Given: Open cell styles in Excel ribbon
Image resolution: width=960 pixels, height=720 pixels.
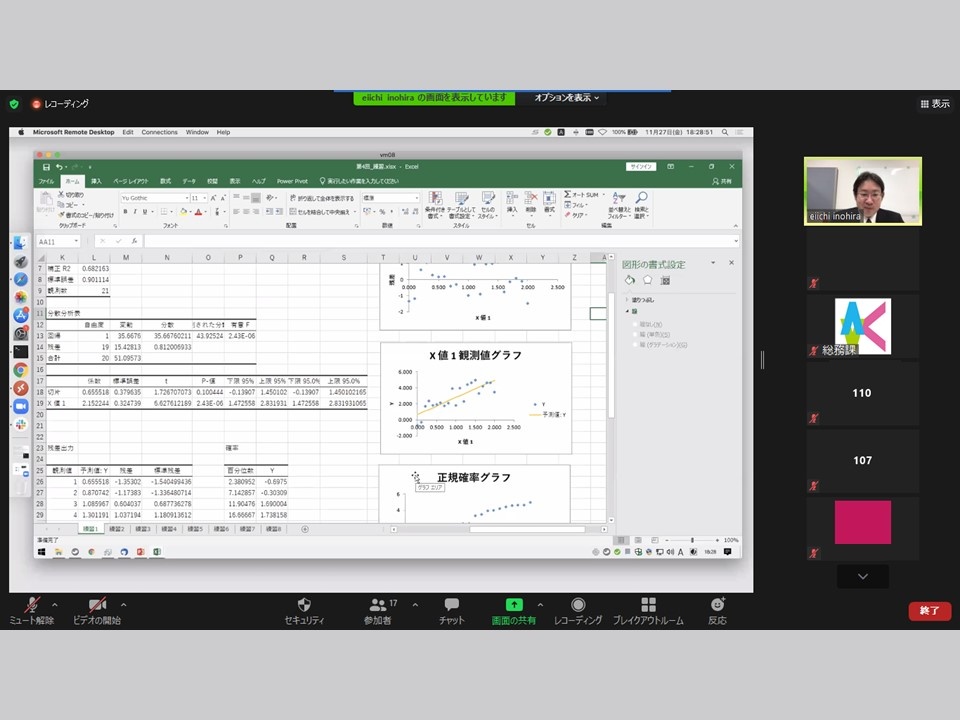Looking at the screenshot, I should point(487,204).
